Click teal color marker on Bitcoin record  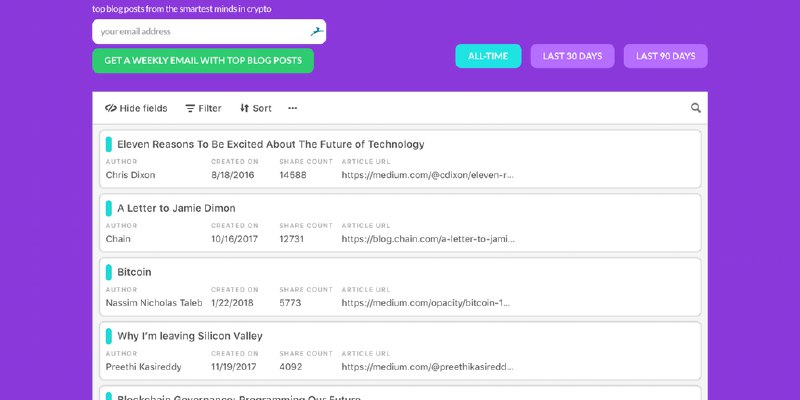pyautogui.click(x=109, y=272)
